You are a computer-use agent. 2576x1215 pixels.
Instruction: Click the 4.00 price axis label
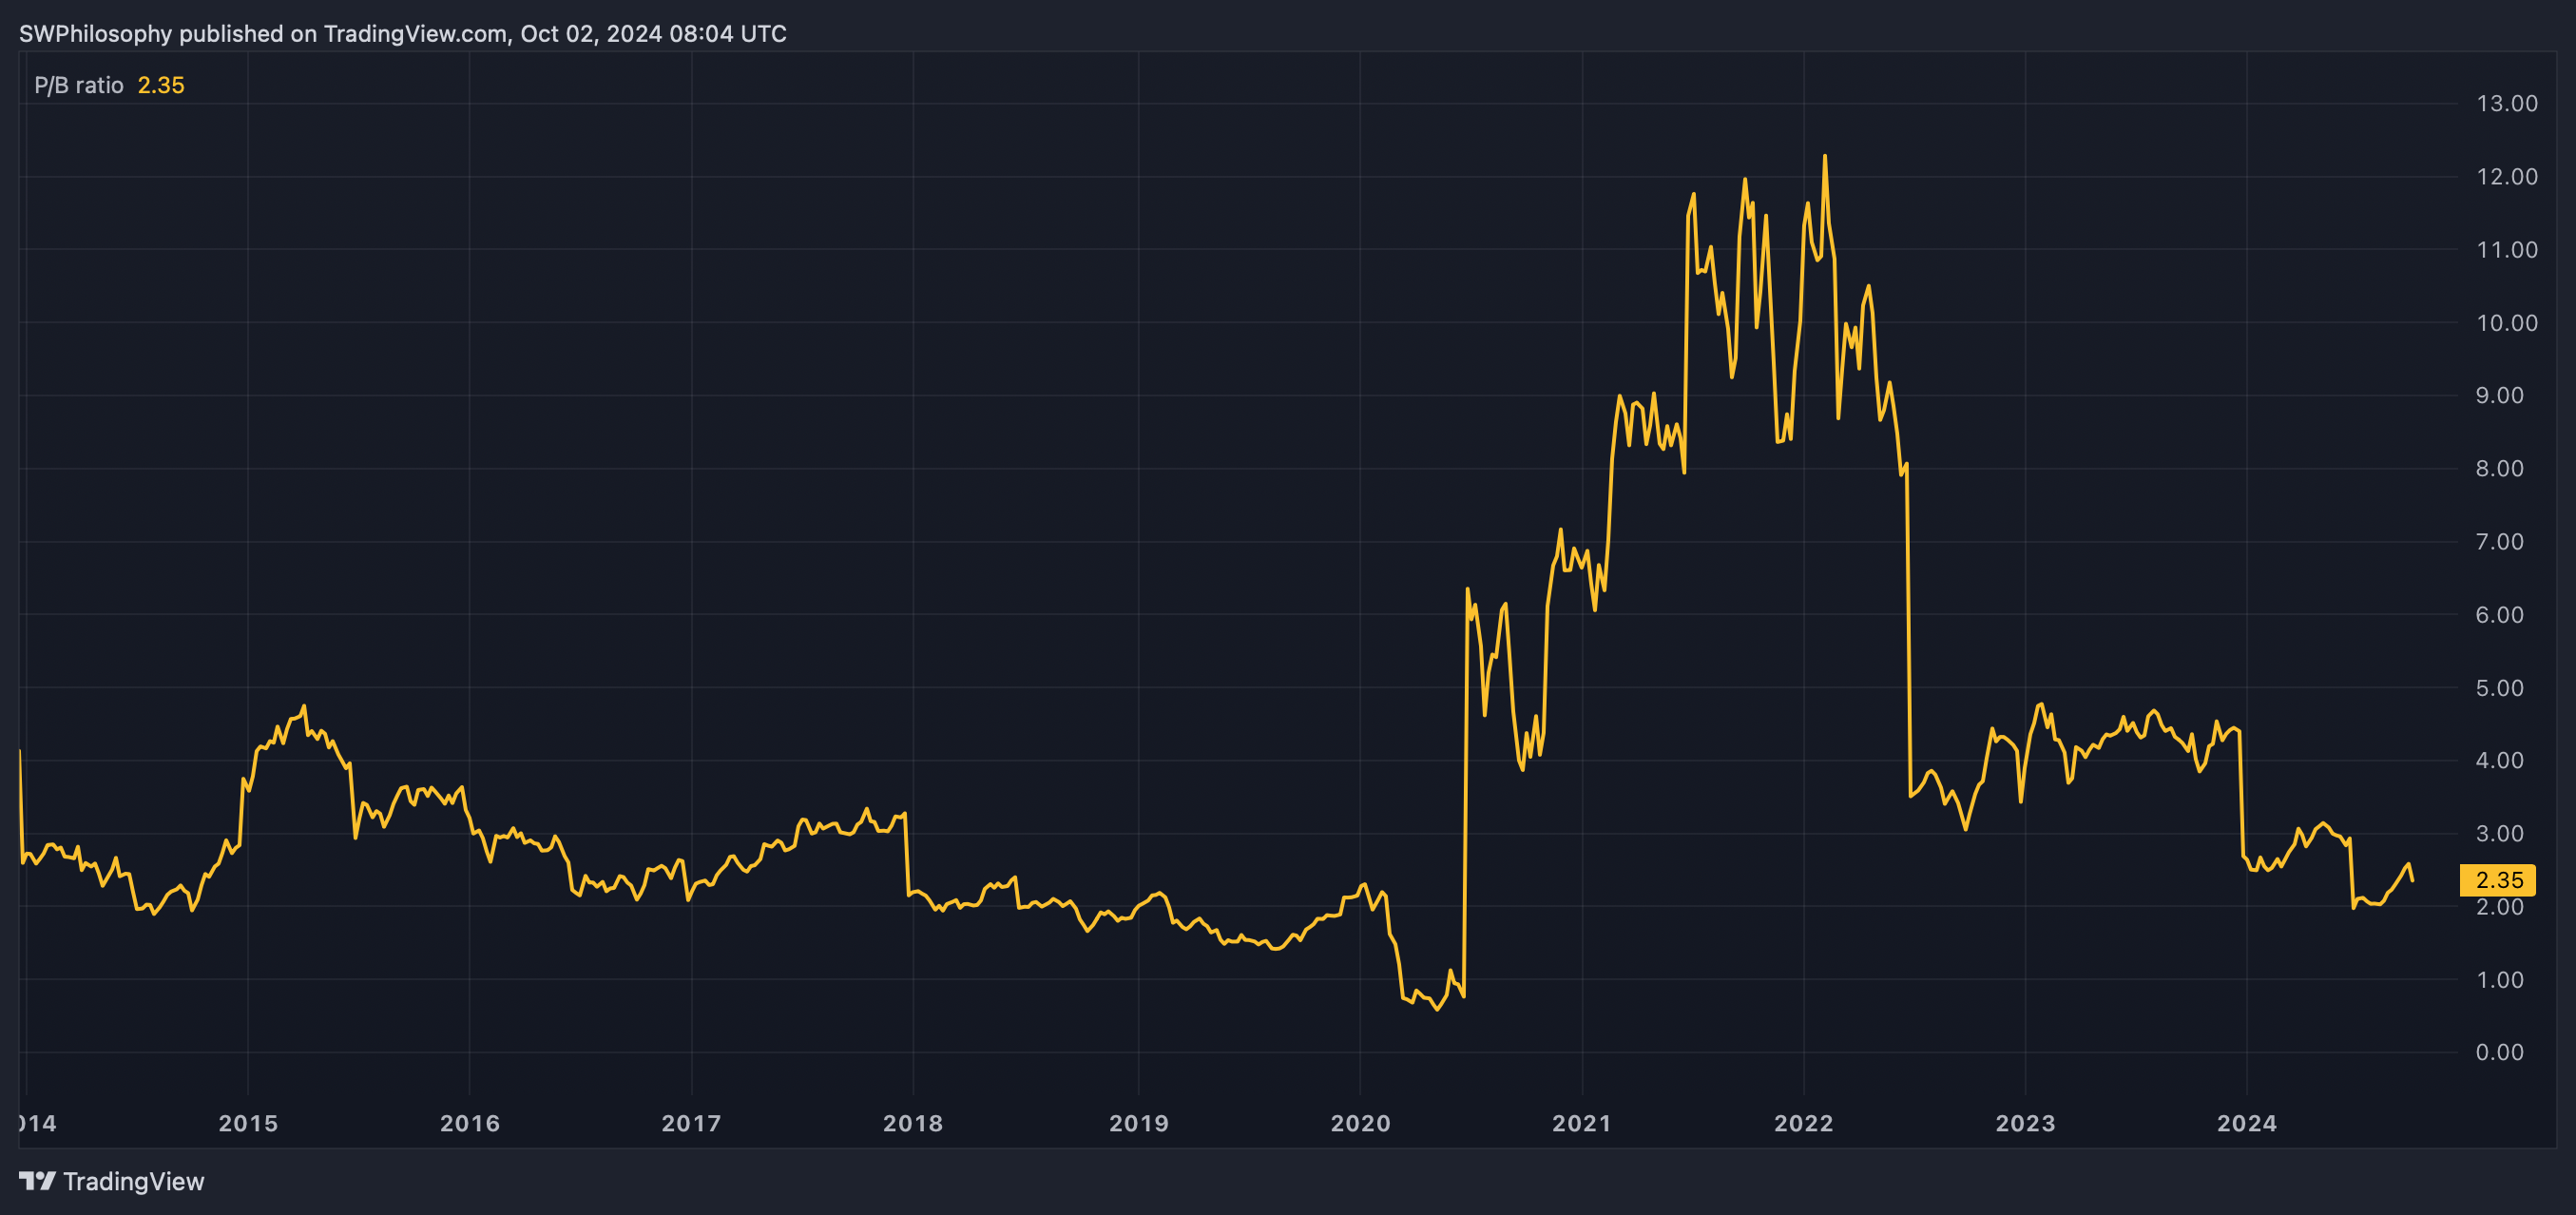[2499, 760]
